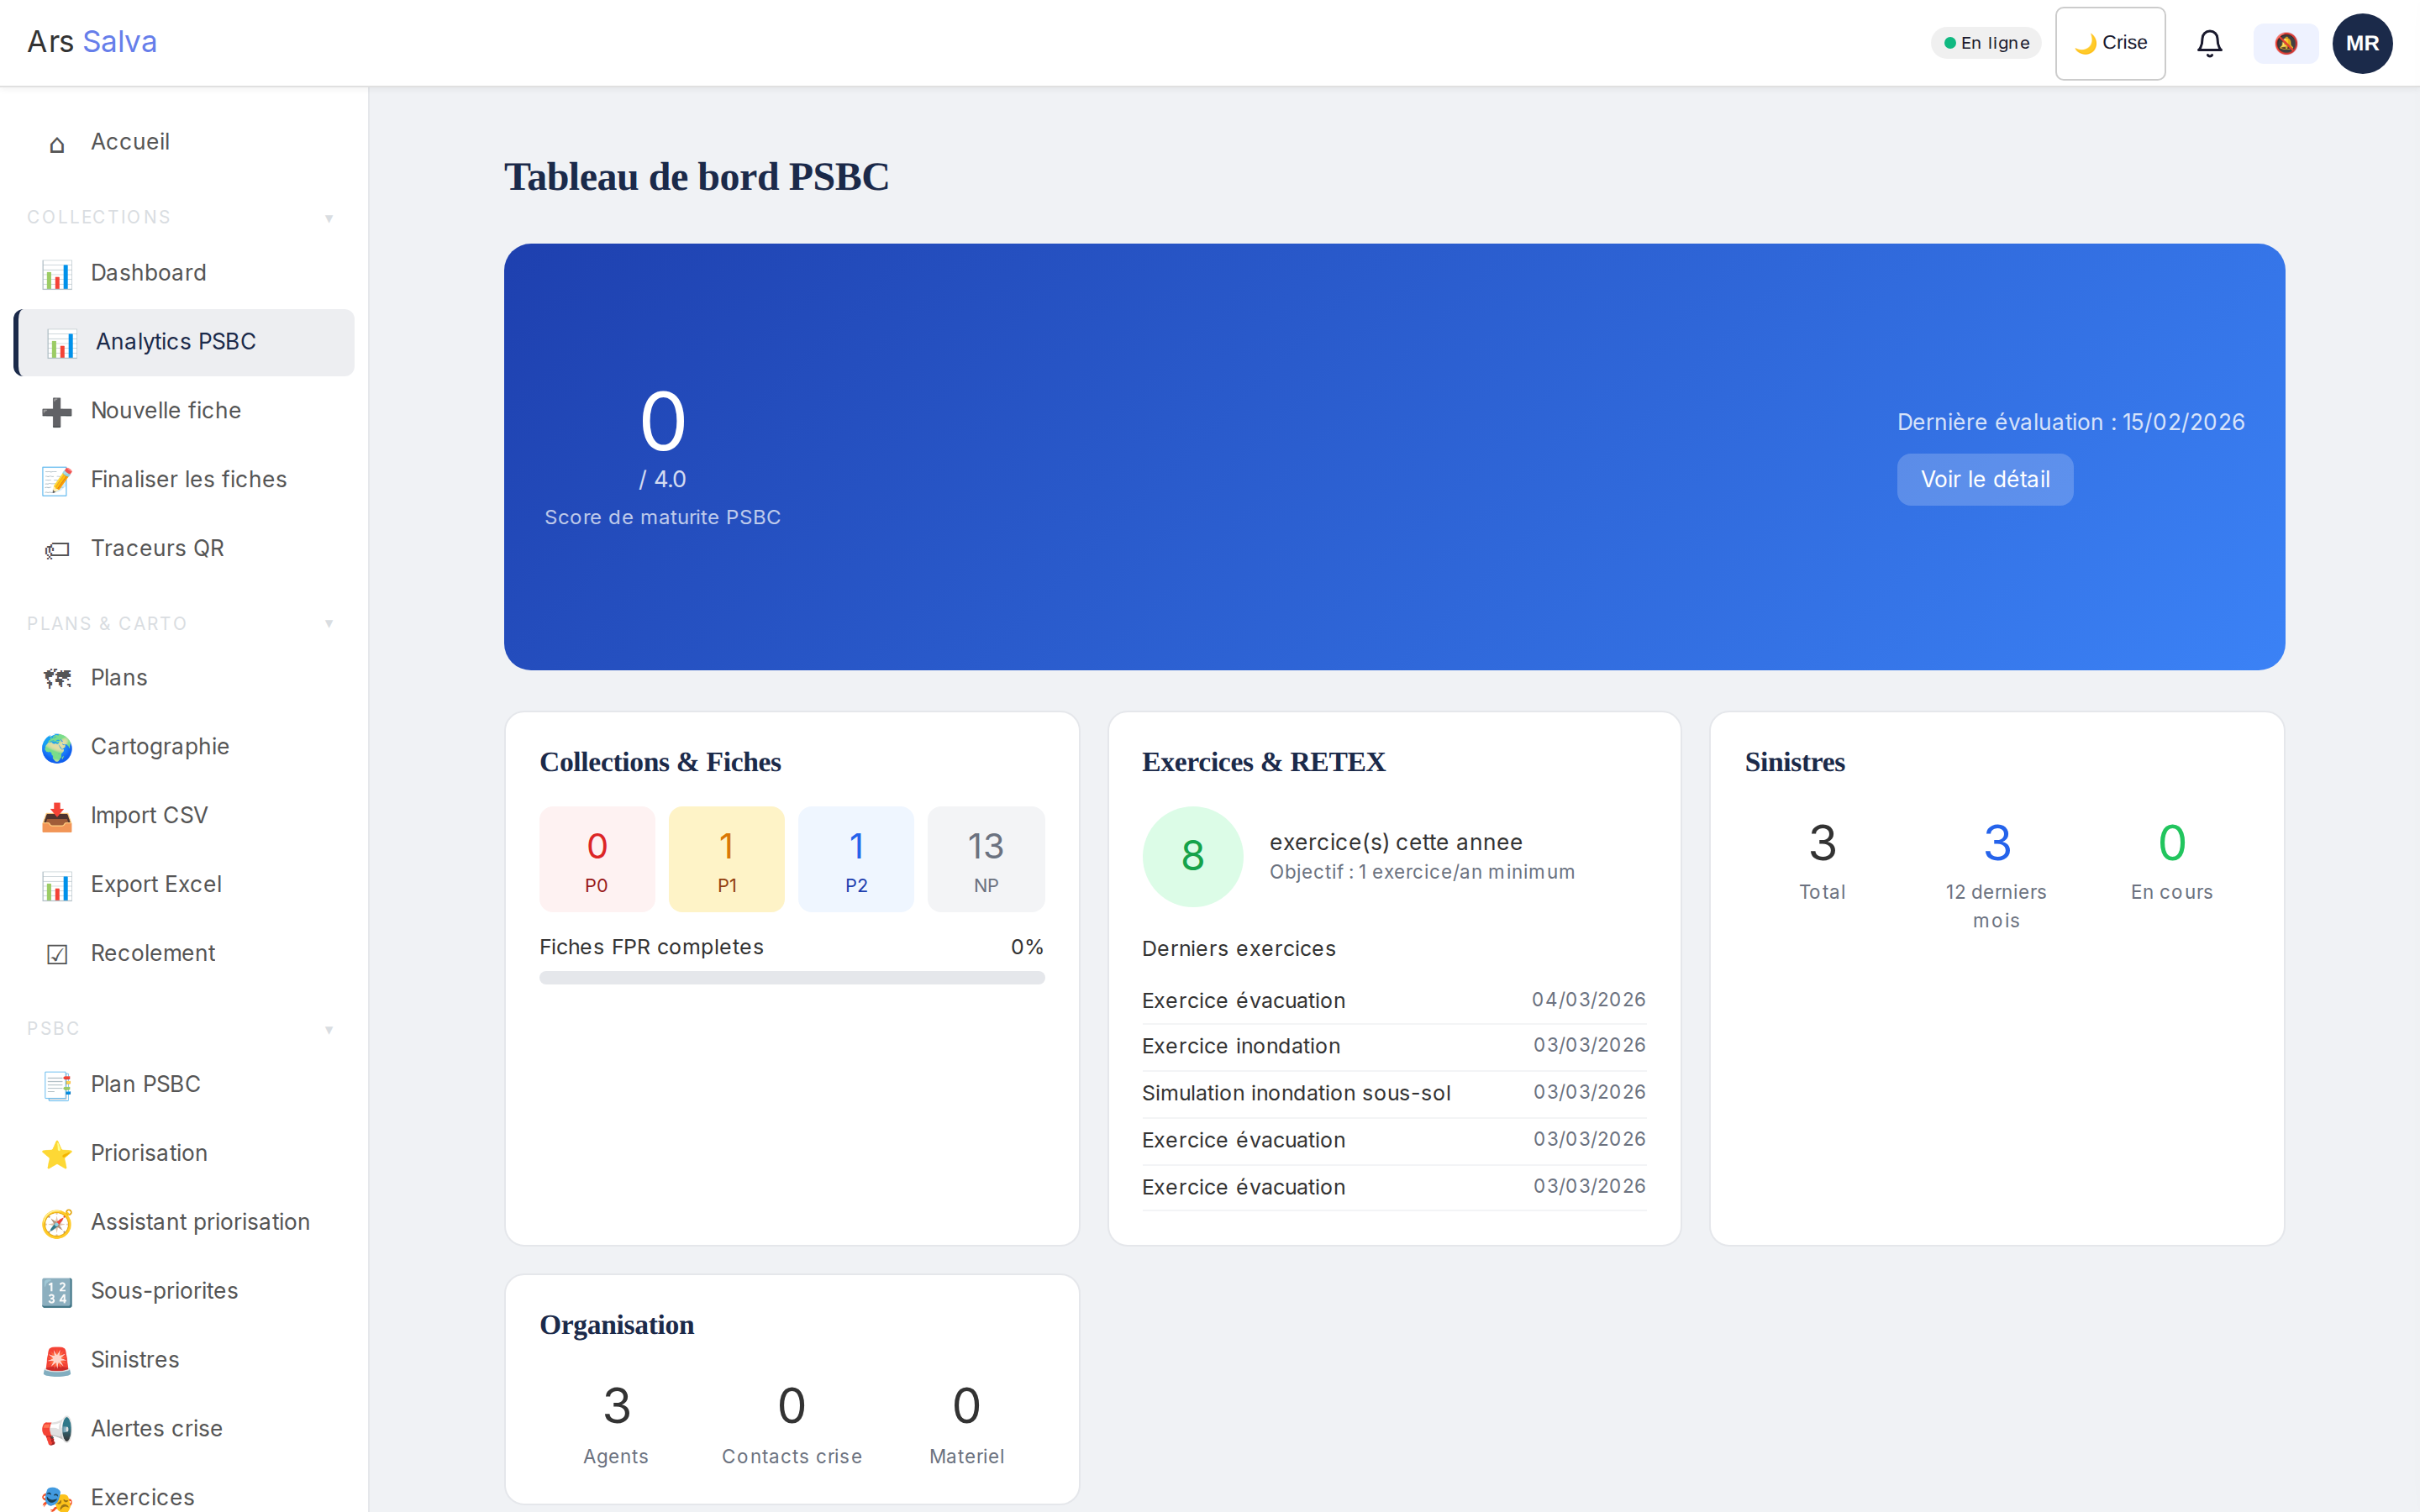Click the Nouvelle fiche plus icon
Image resolution: width=2420 pixels, height=1512 pixels.
[x=57, y=412]
